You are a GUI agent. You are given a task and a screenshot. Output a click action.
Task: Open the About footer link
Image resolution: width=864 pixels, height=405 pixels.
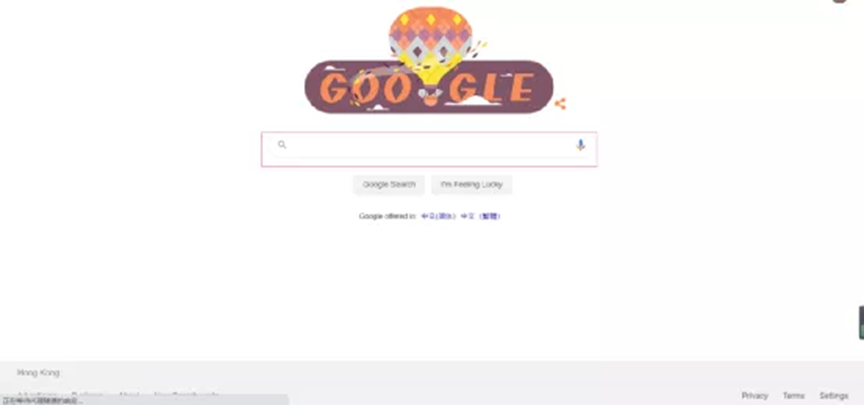(x=129, y=395)
